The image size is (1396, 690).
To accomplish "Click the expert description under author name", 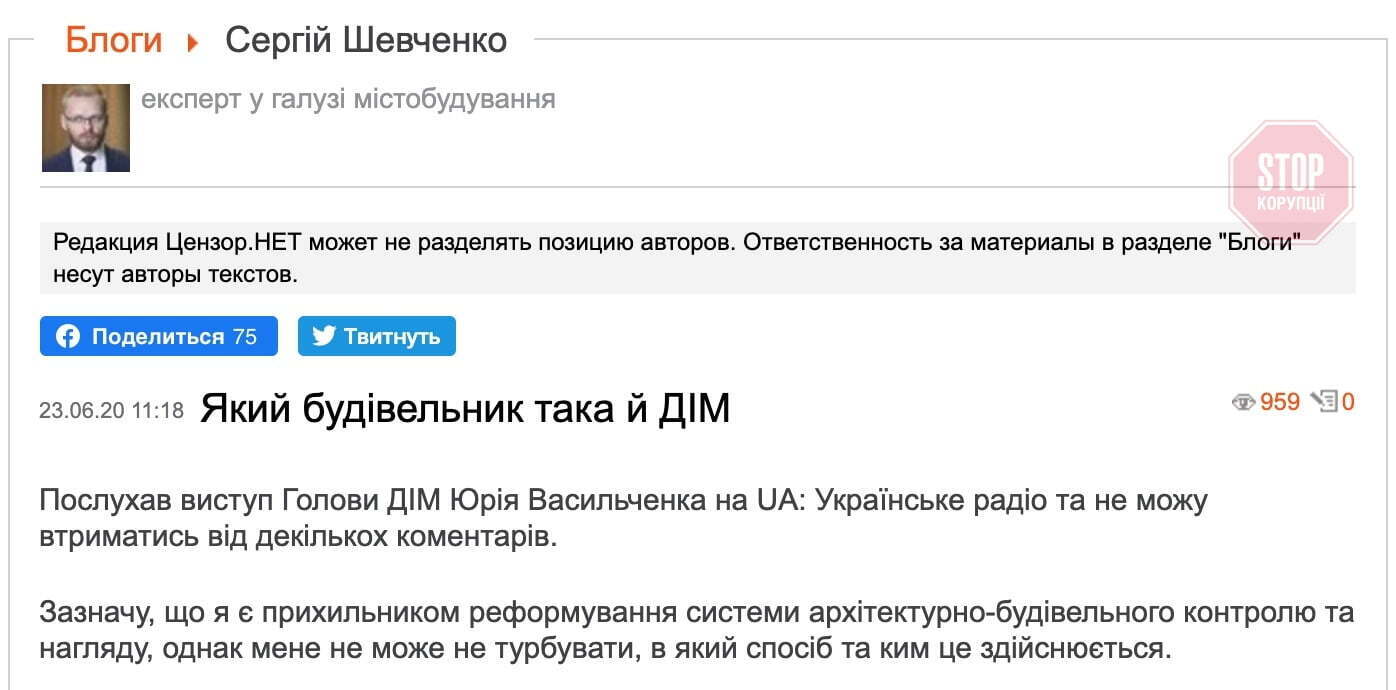I will tap(348, 99).
